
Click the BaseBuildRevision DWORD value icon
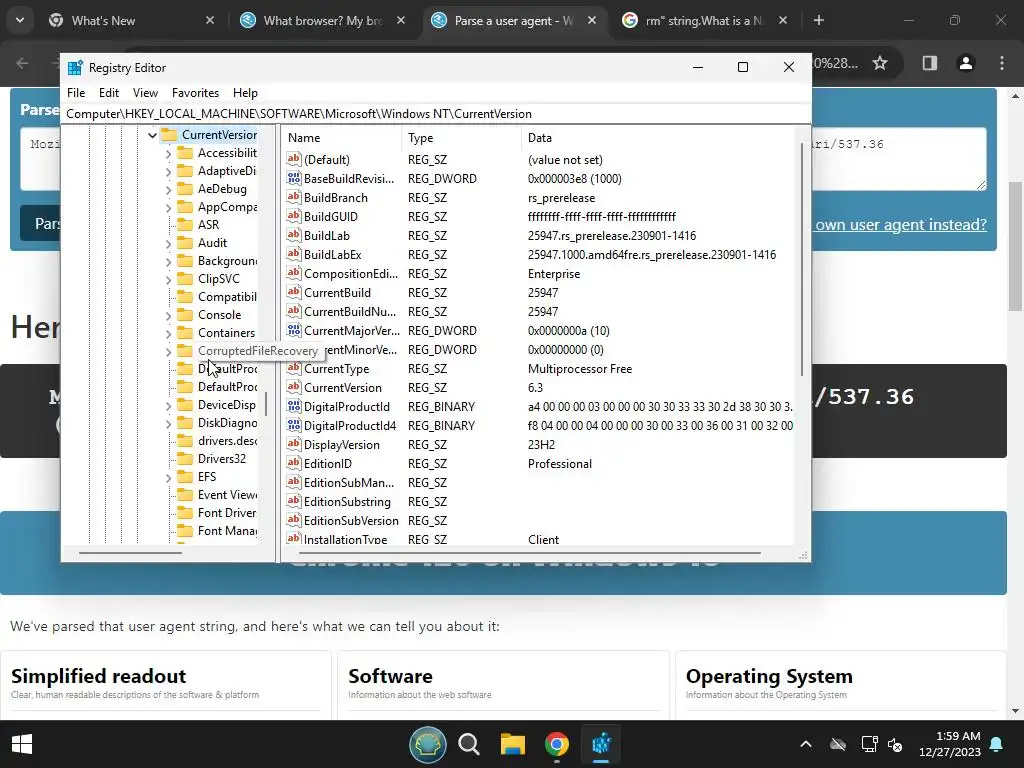(294, 178)
